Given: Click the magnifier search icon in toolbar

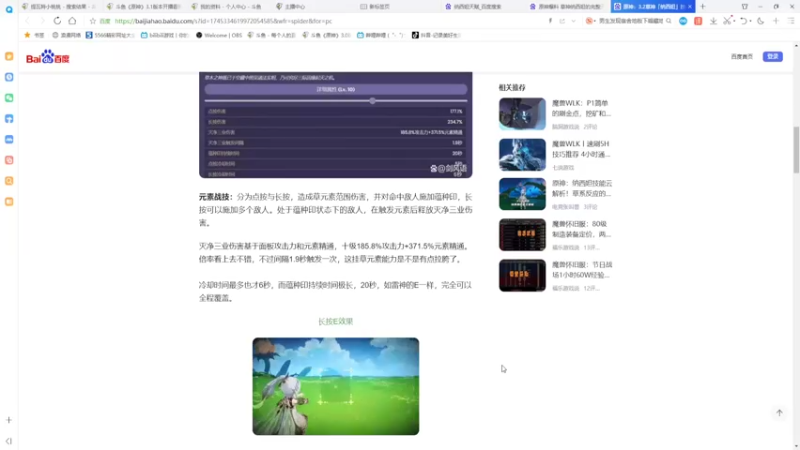Looking at the screenshot, I should coord(668,21).
